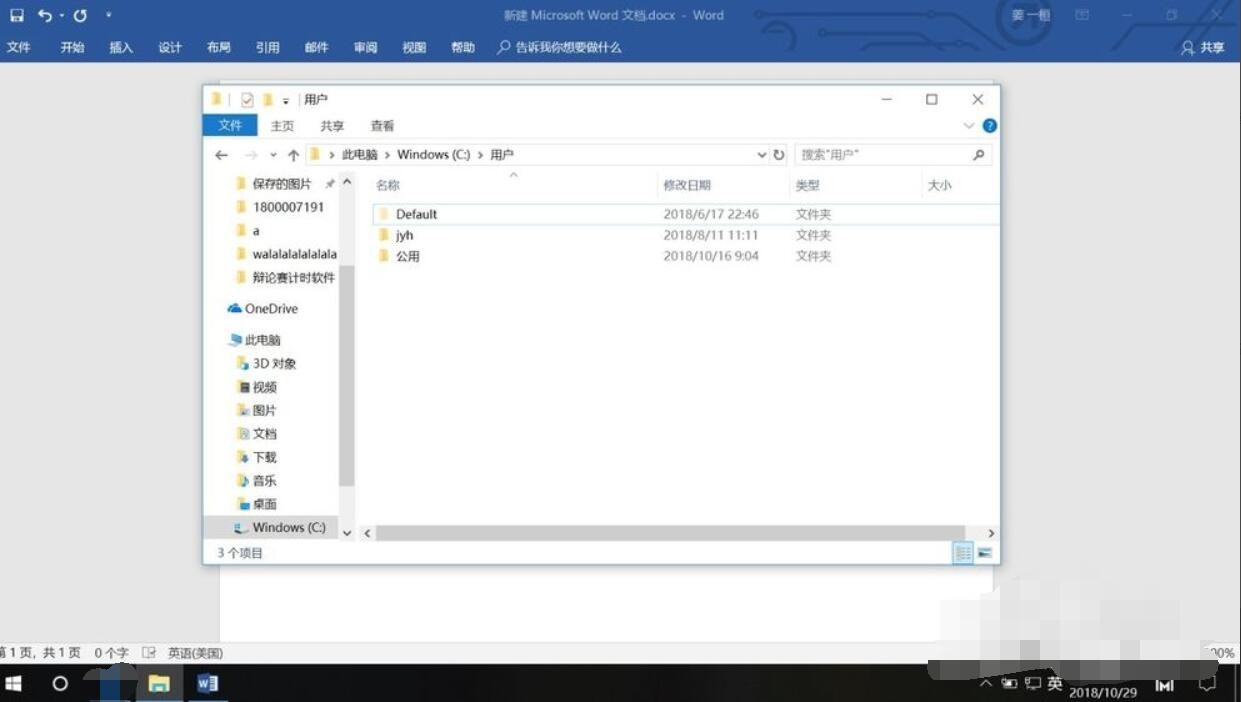Select 图片 in the navigation pane
Image resolution: width=1241 pixels, height=702 pixels.
coord(264,411)
